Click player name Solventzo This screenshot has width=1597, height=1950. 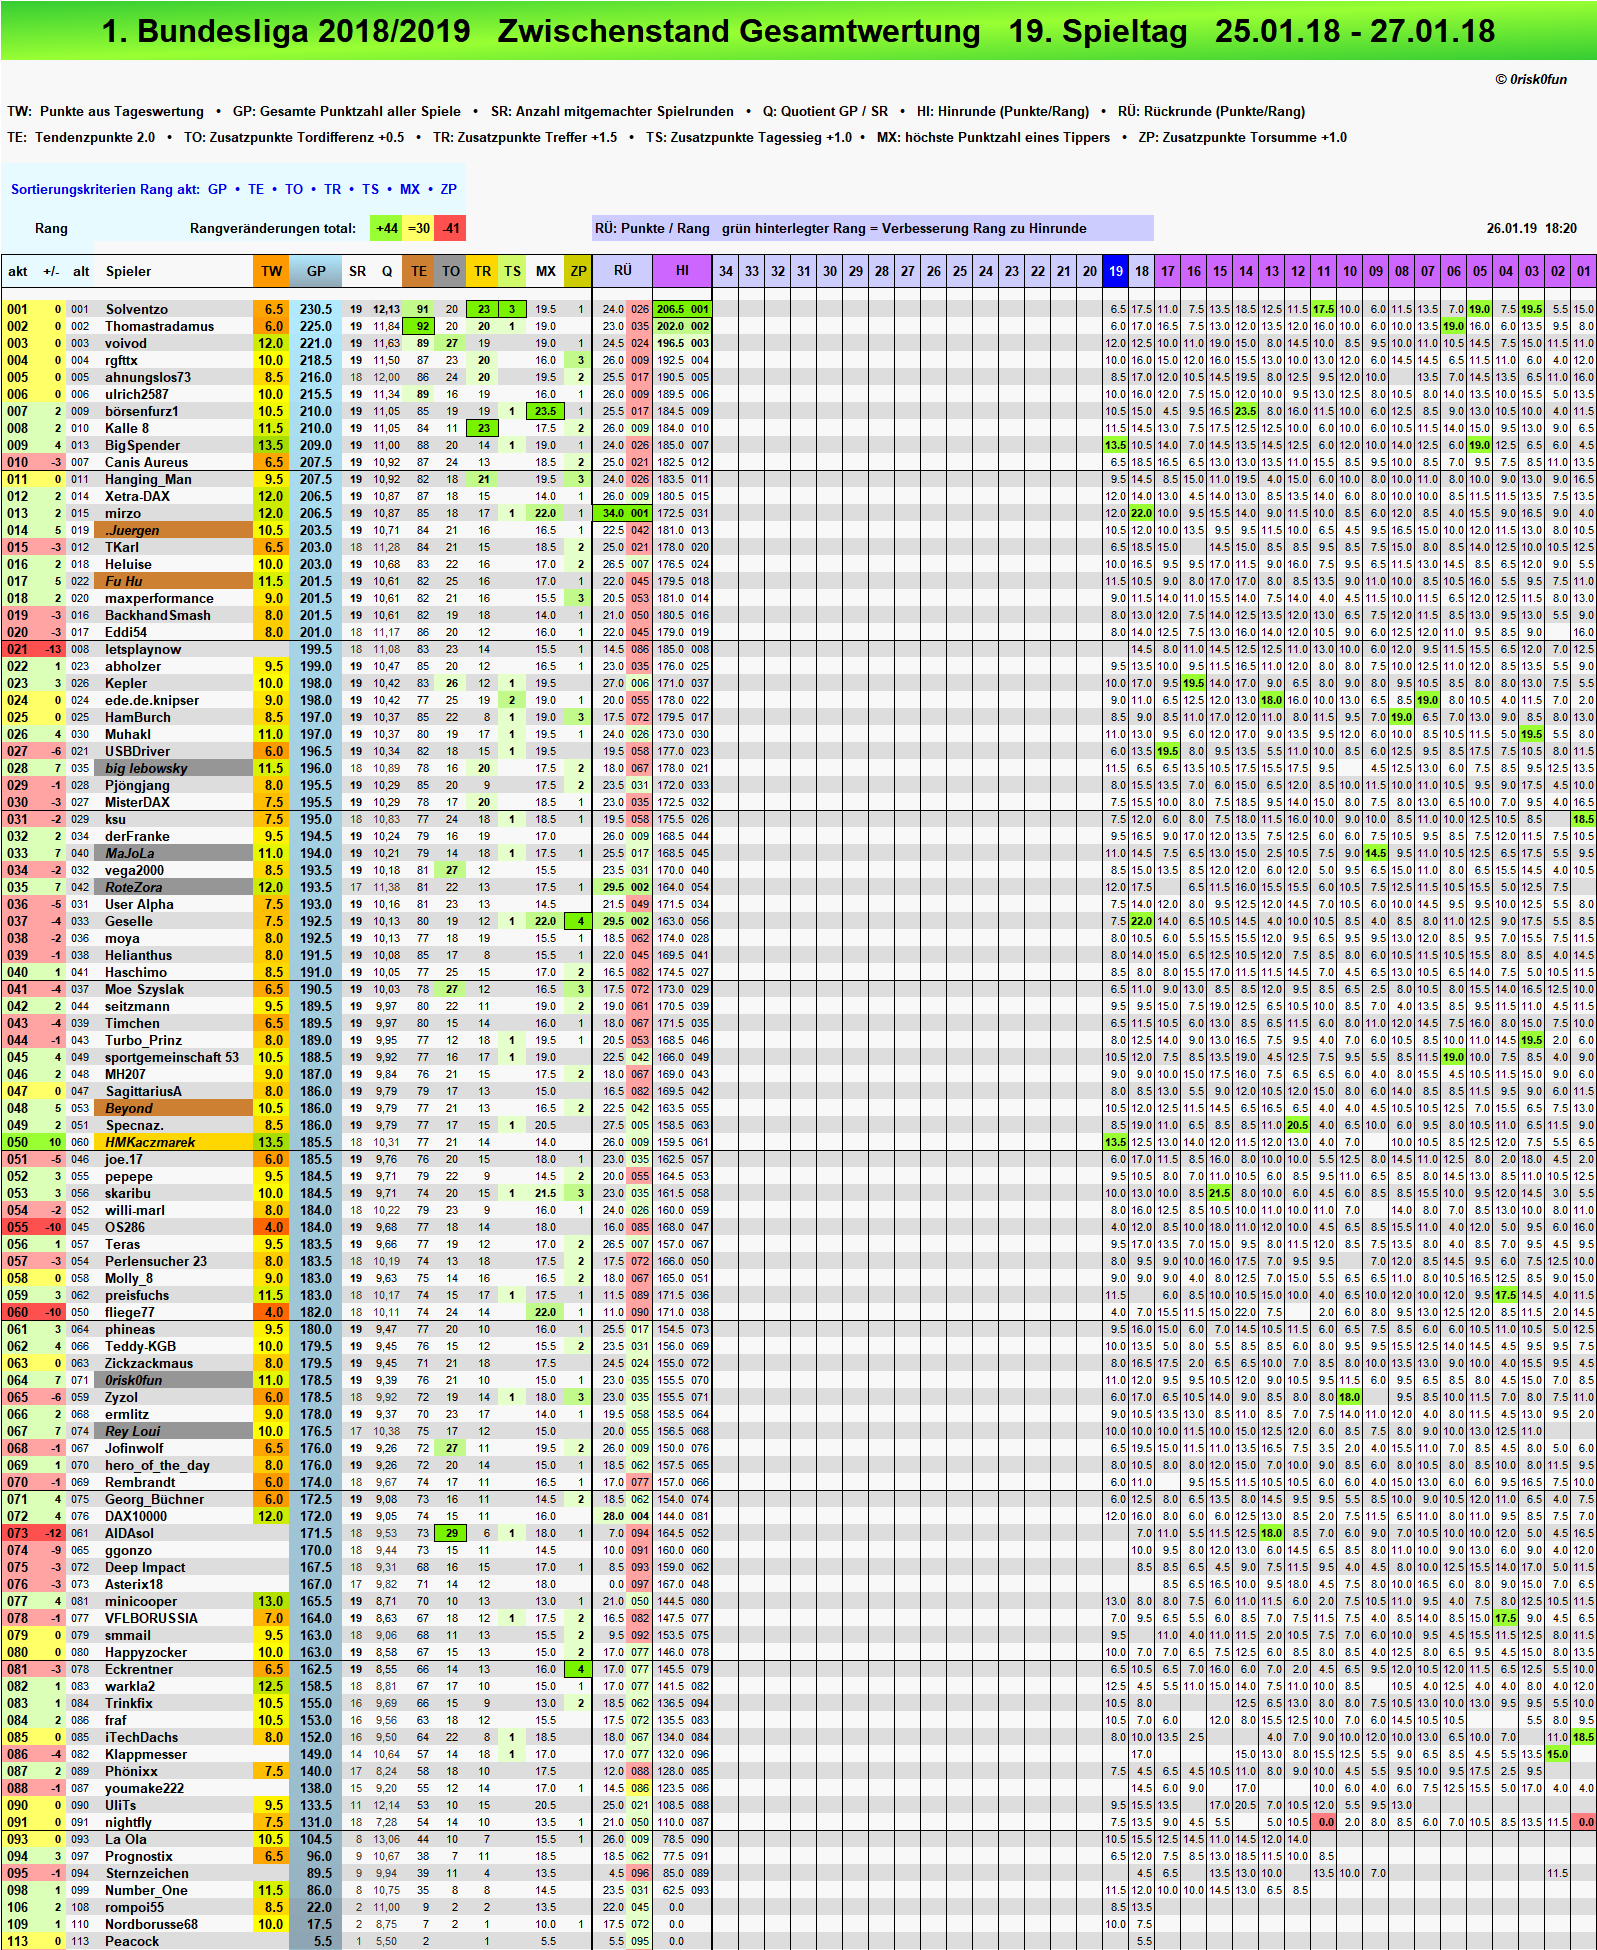click(x=137, y=309)
